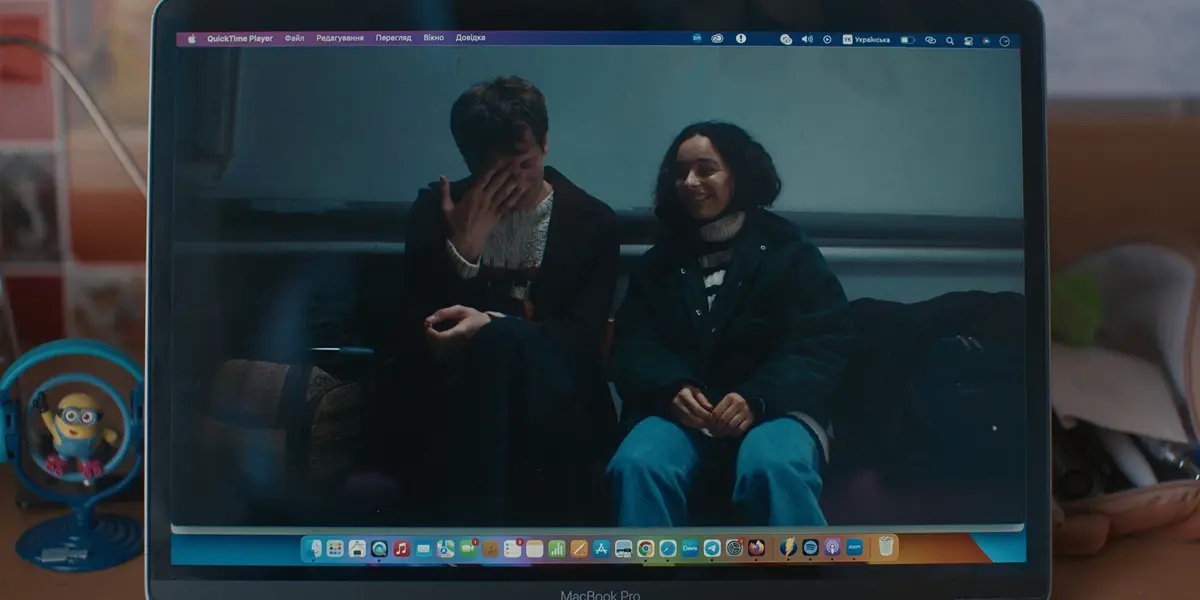Launch QuickTime Player from the Dock
The image size is (1200, 600).
[379, 548]
